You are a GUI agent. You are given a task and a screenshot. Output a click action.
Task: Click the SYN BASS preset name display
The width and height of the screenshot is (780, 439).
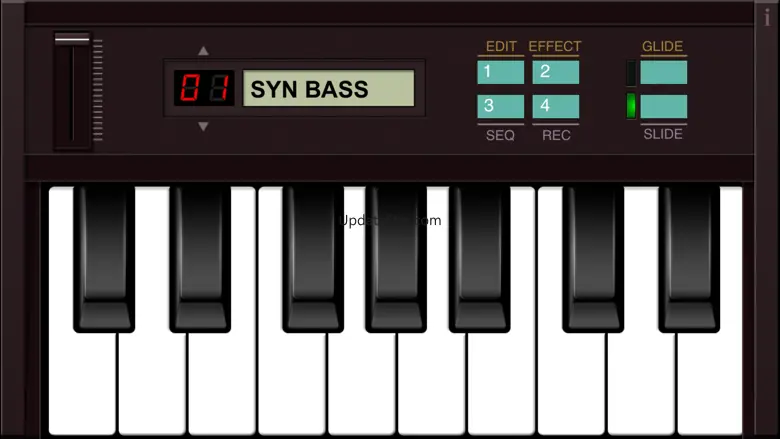[x=328, y=88]
